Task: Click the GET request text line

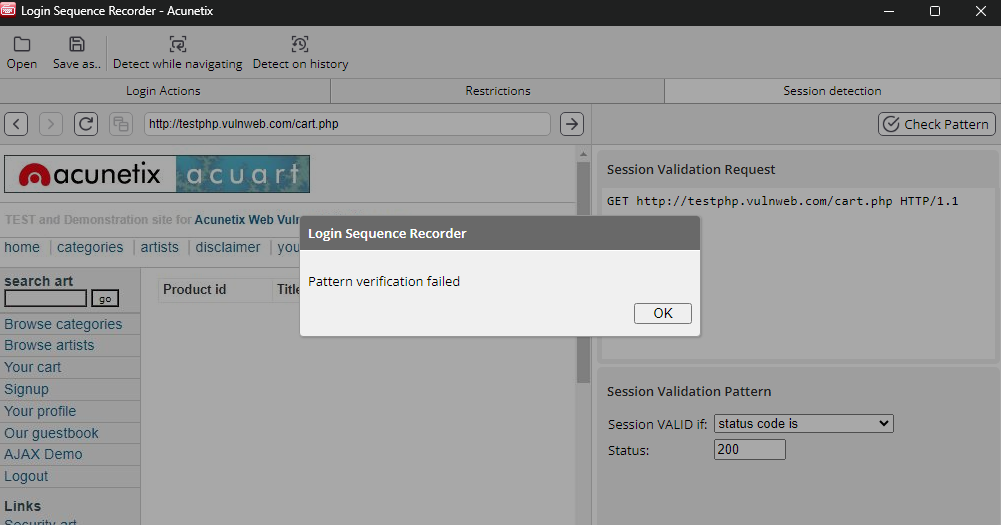Action: [x=783, y=201]
